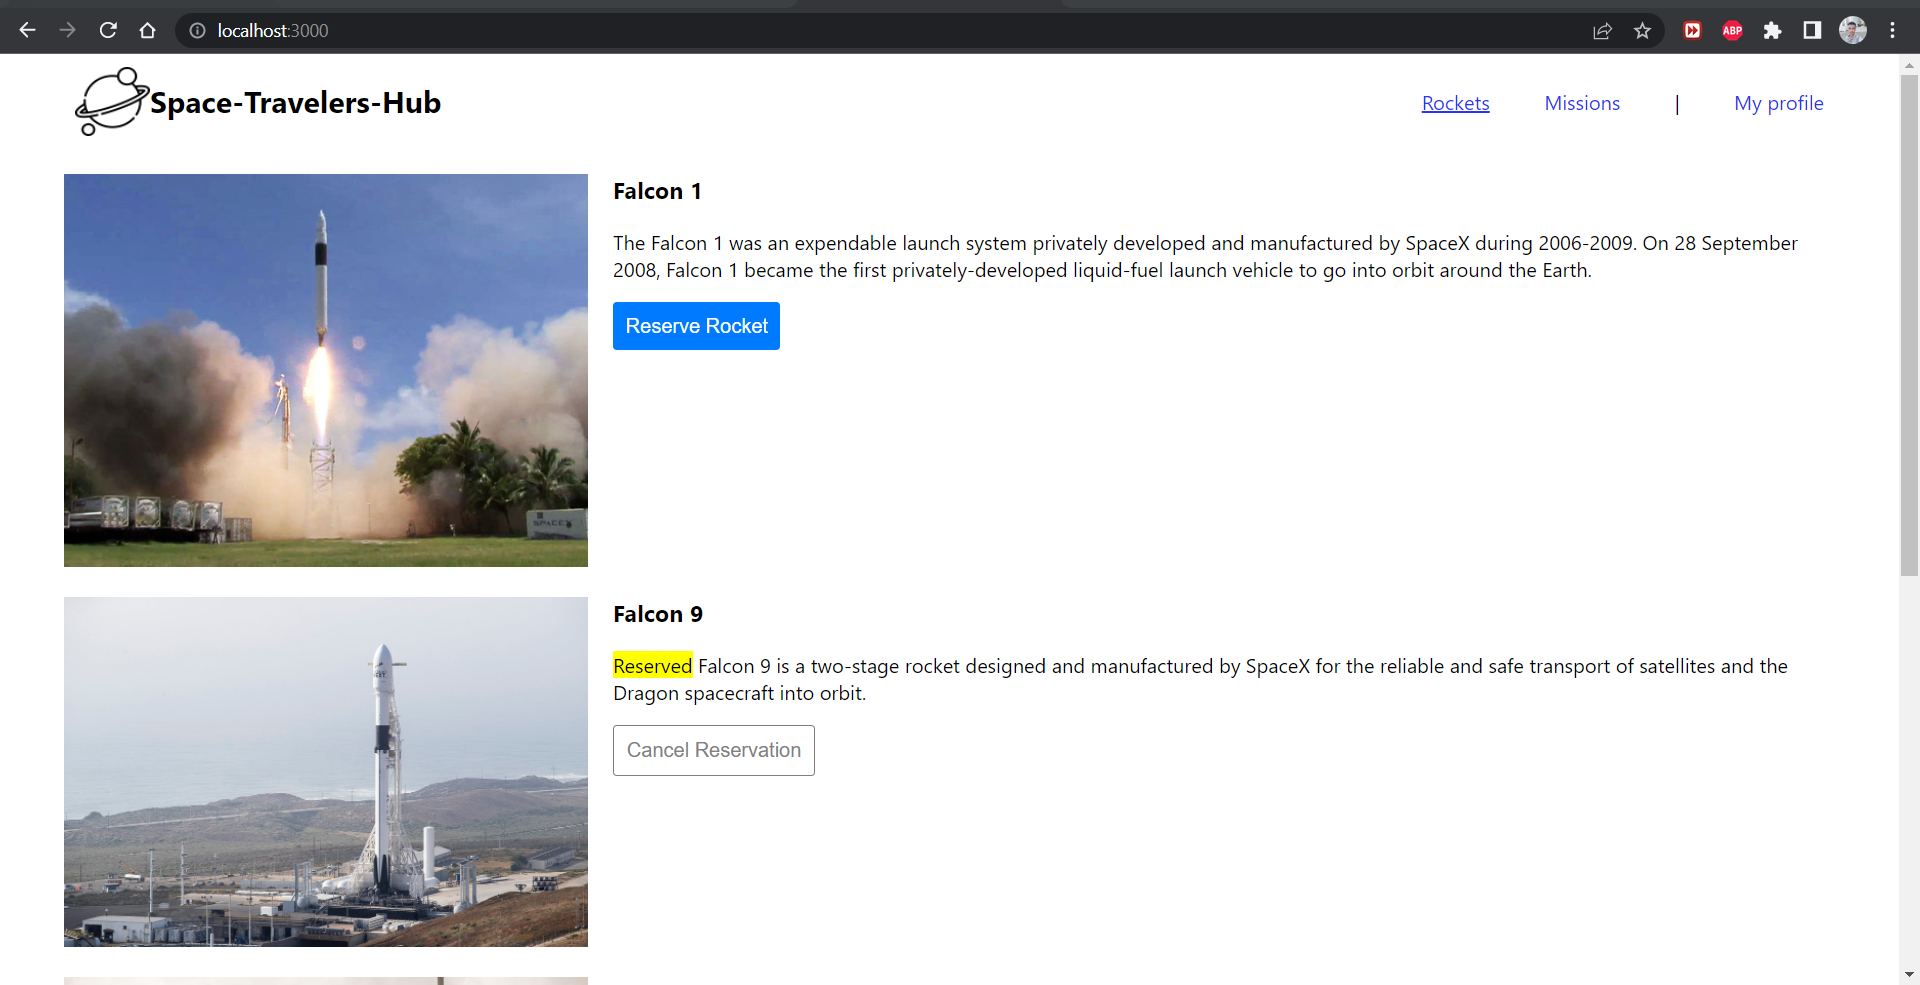
Task: Go back to previous page
Action: click(27, 30)
